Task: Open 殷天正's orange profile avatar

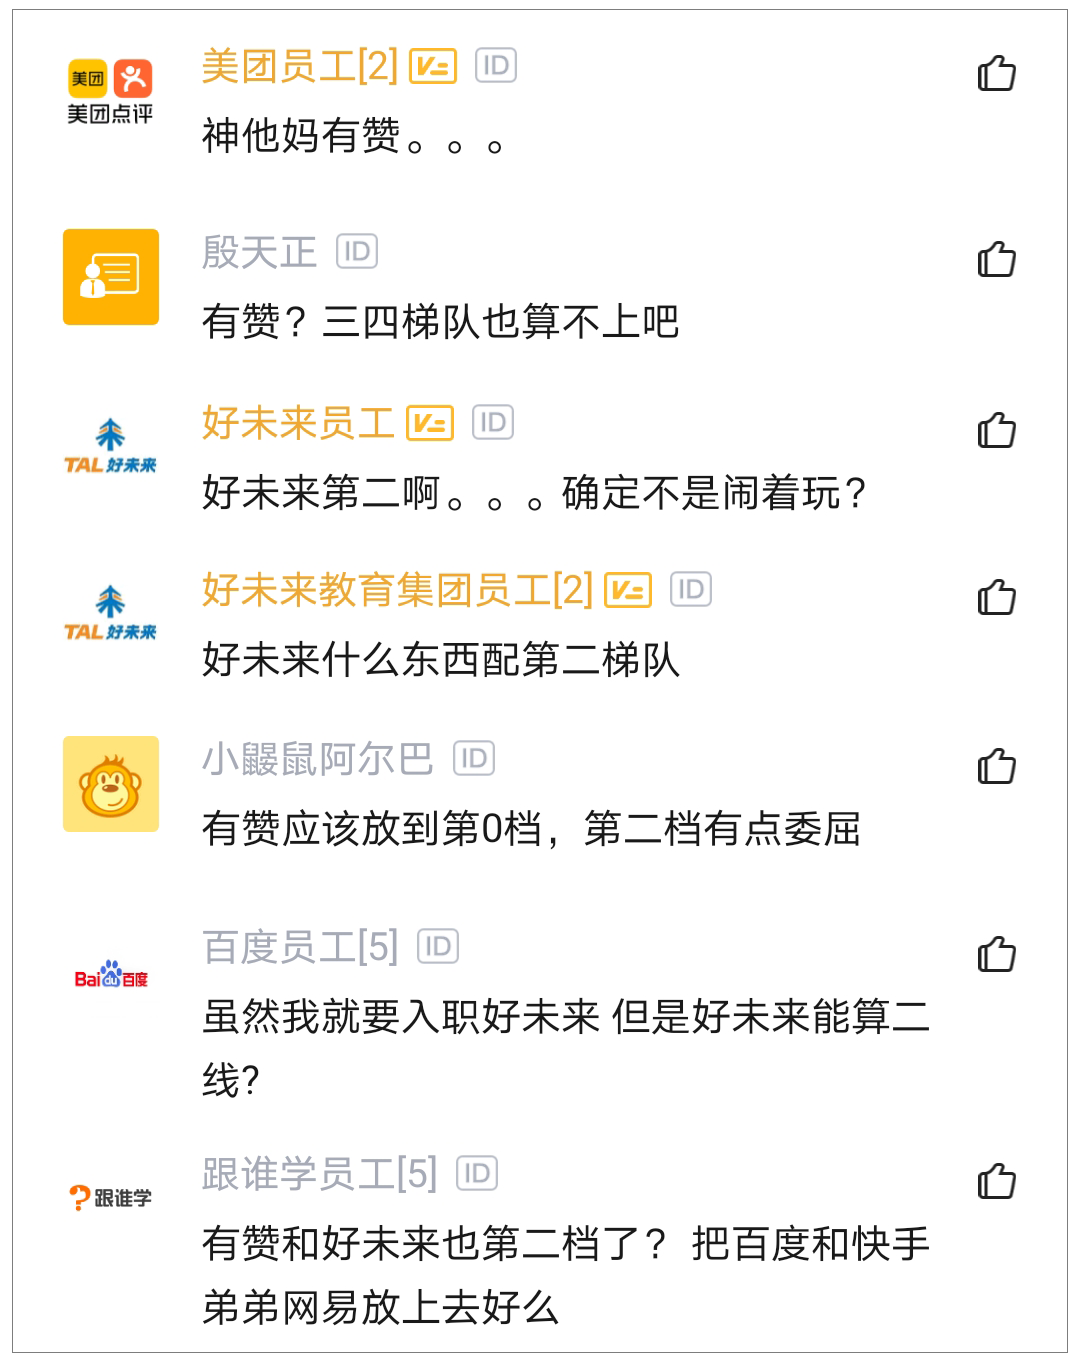Action: point(111,277)
